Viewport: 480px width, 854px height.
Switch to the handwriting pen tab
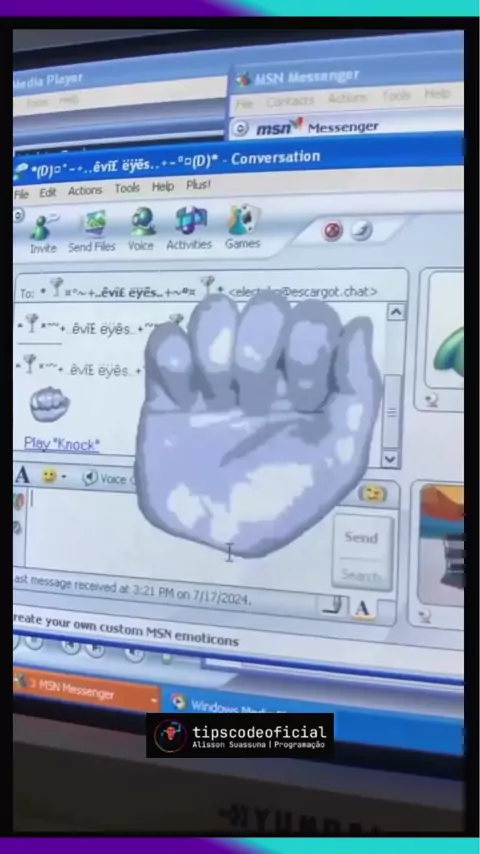point(332,605)
